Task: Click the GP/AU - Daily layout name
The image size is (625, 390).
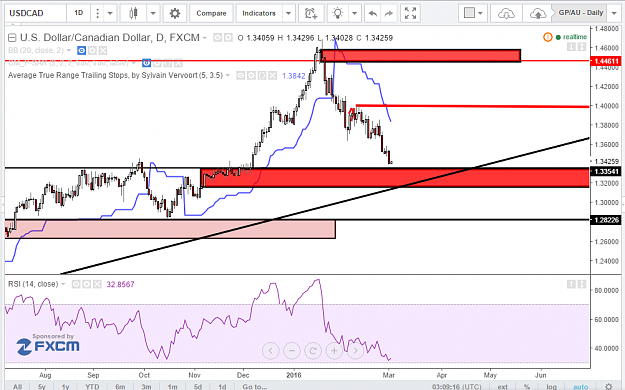Action: [x=580, y=13]
